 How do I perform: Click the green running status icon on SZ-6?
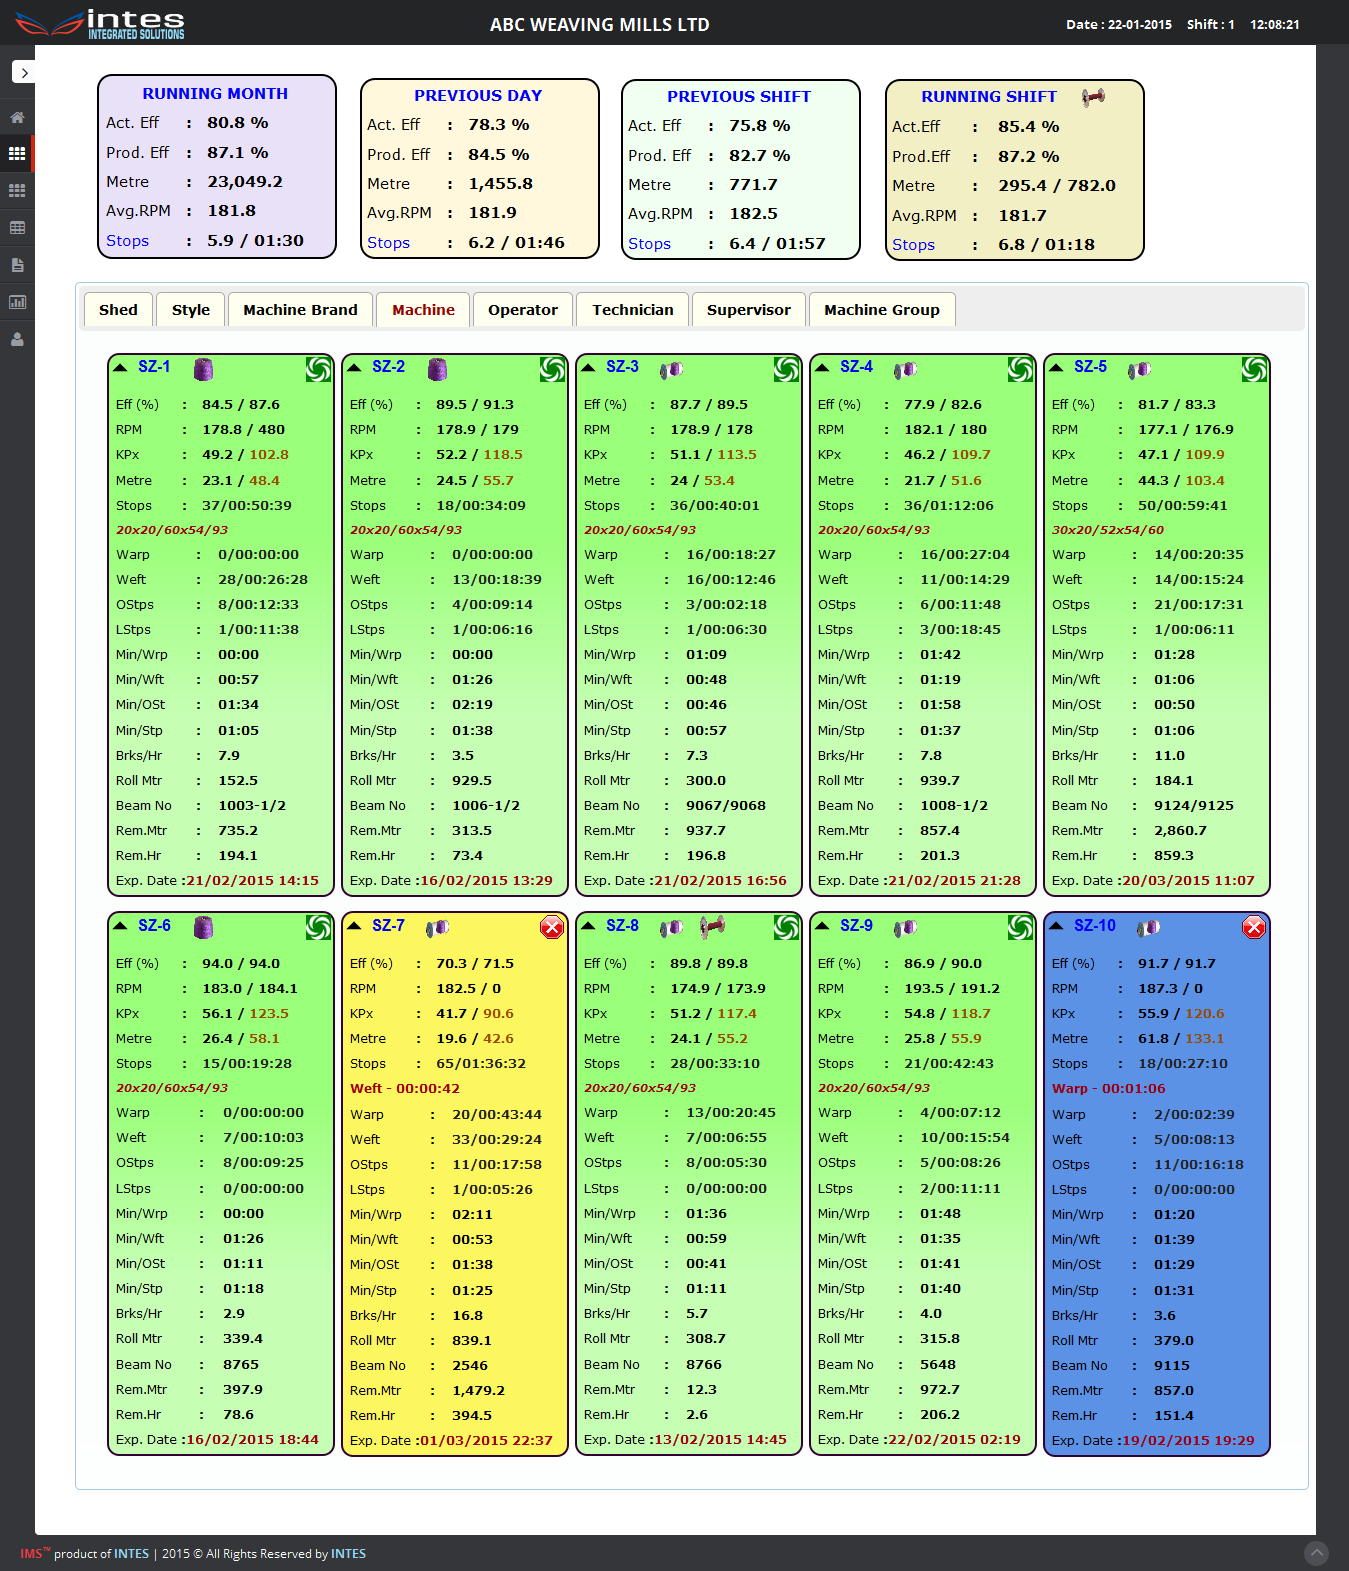click(x=318, y=928)
